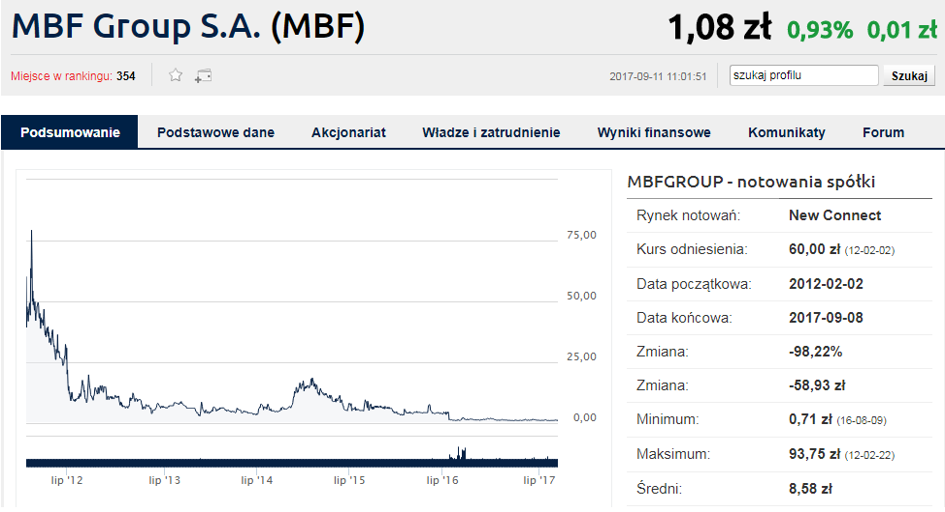This screenshot has width=945, height=512.
Task: Select change value -58,93 zł
Action: pyautogui.click(x=817, y=385)
